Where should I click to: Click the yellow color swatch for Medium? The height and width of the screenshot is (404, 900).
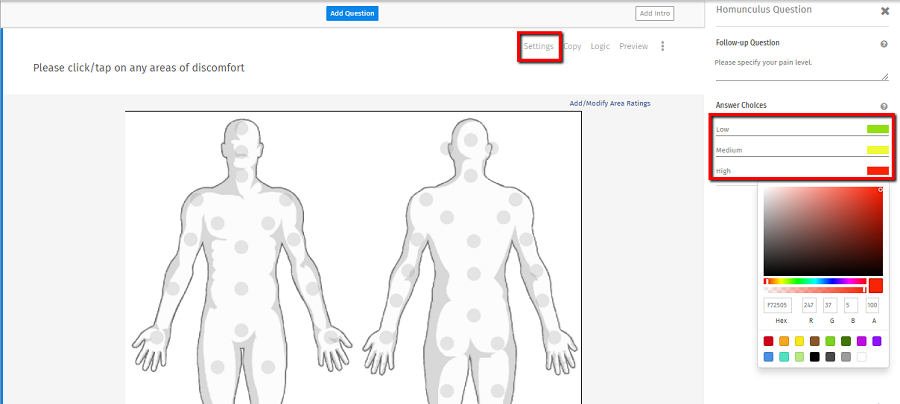(x=877, y=150)
